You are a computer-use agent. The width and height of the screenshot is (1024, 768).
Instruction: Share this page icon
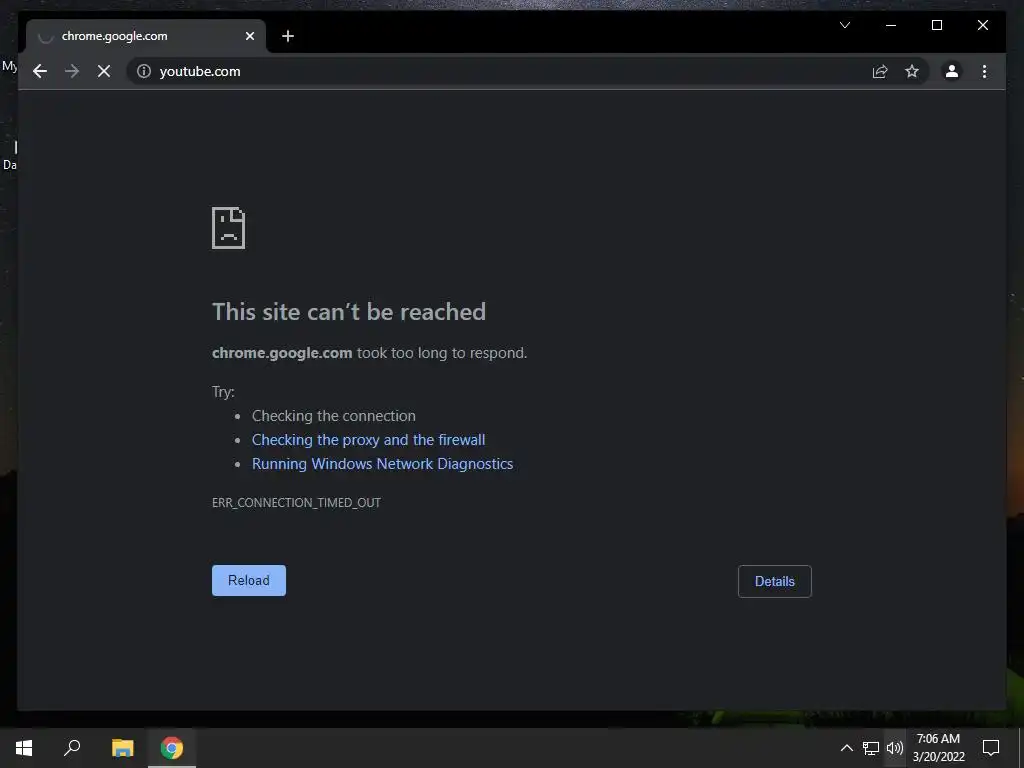pyautogui.click(x=880, y=71)
